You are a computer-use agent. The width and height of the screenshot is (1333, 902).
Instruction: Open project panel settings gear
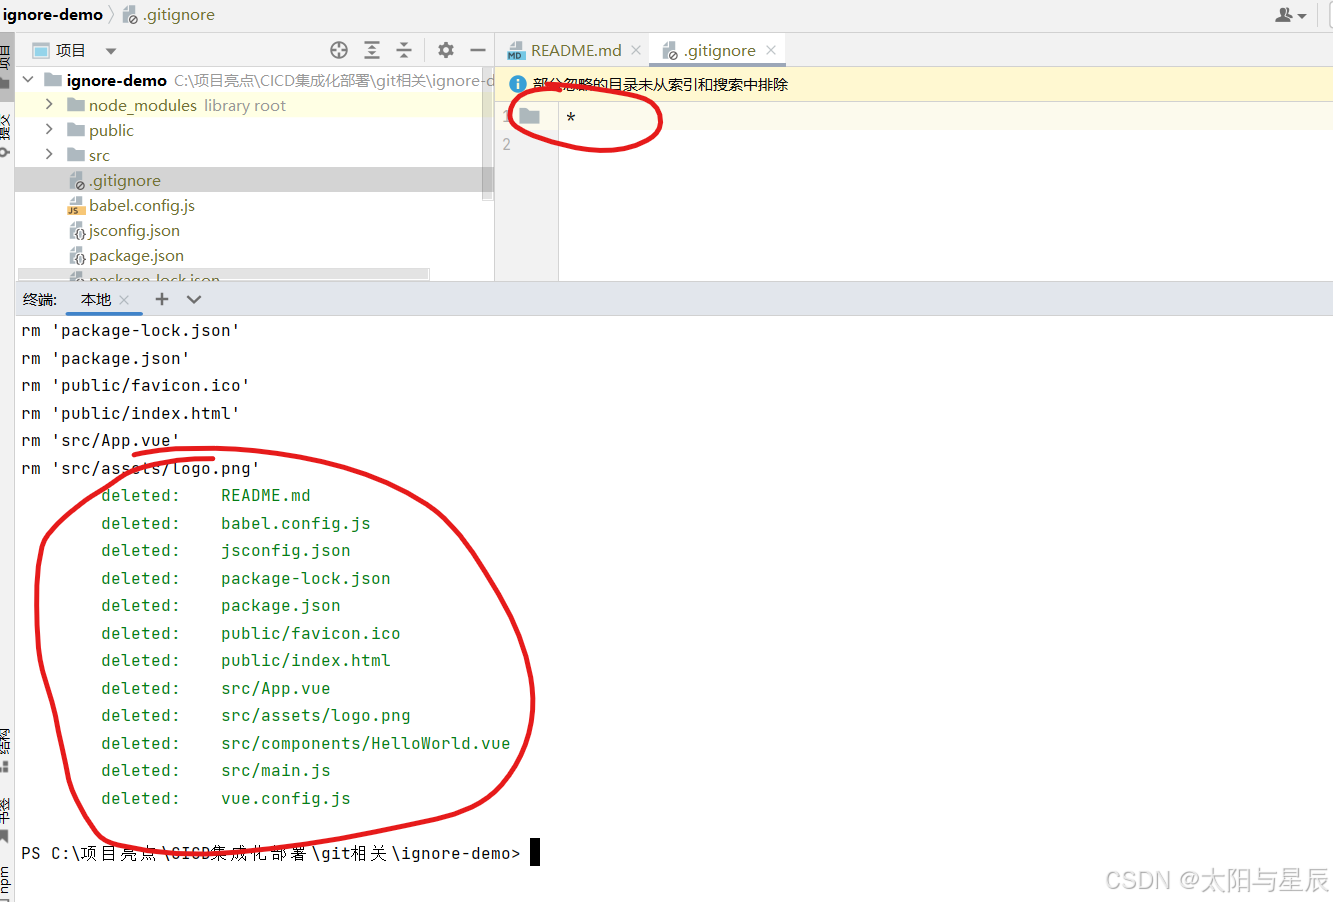point(446,50)
